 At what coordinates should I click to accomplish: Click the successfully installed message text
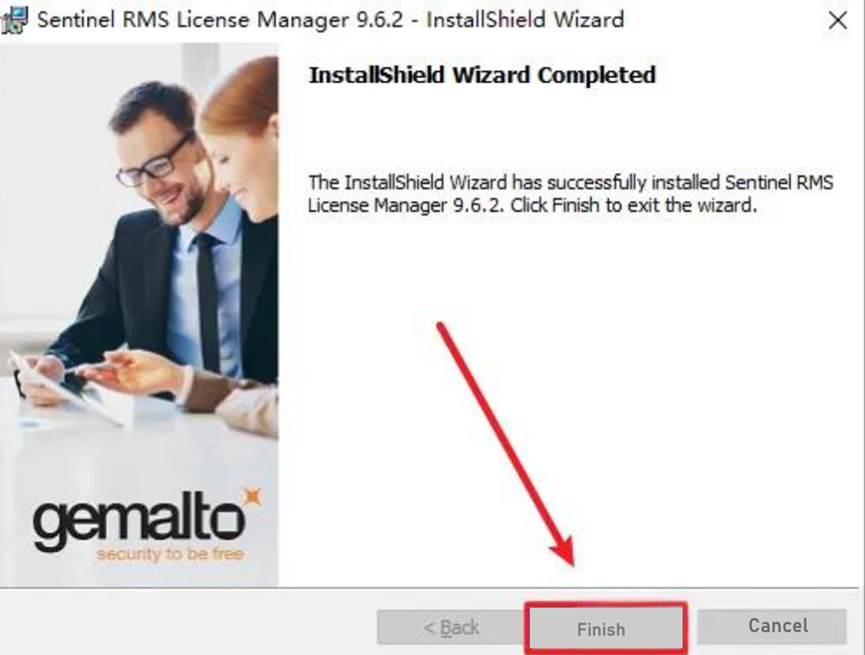pyautogui.click(x=570, y=194)
